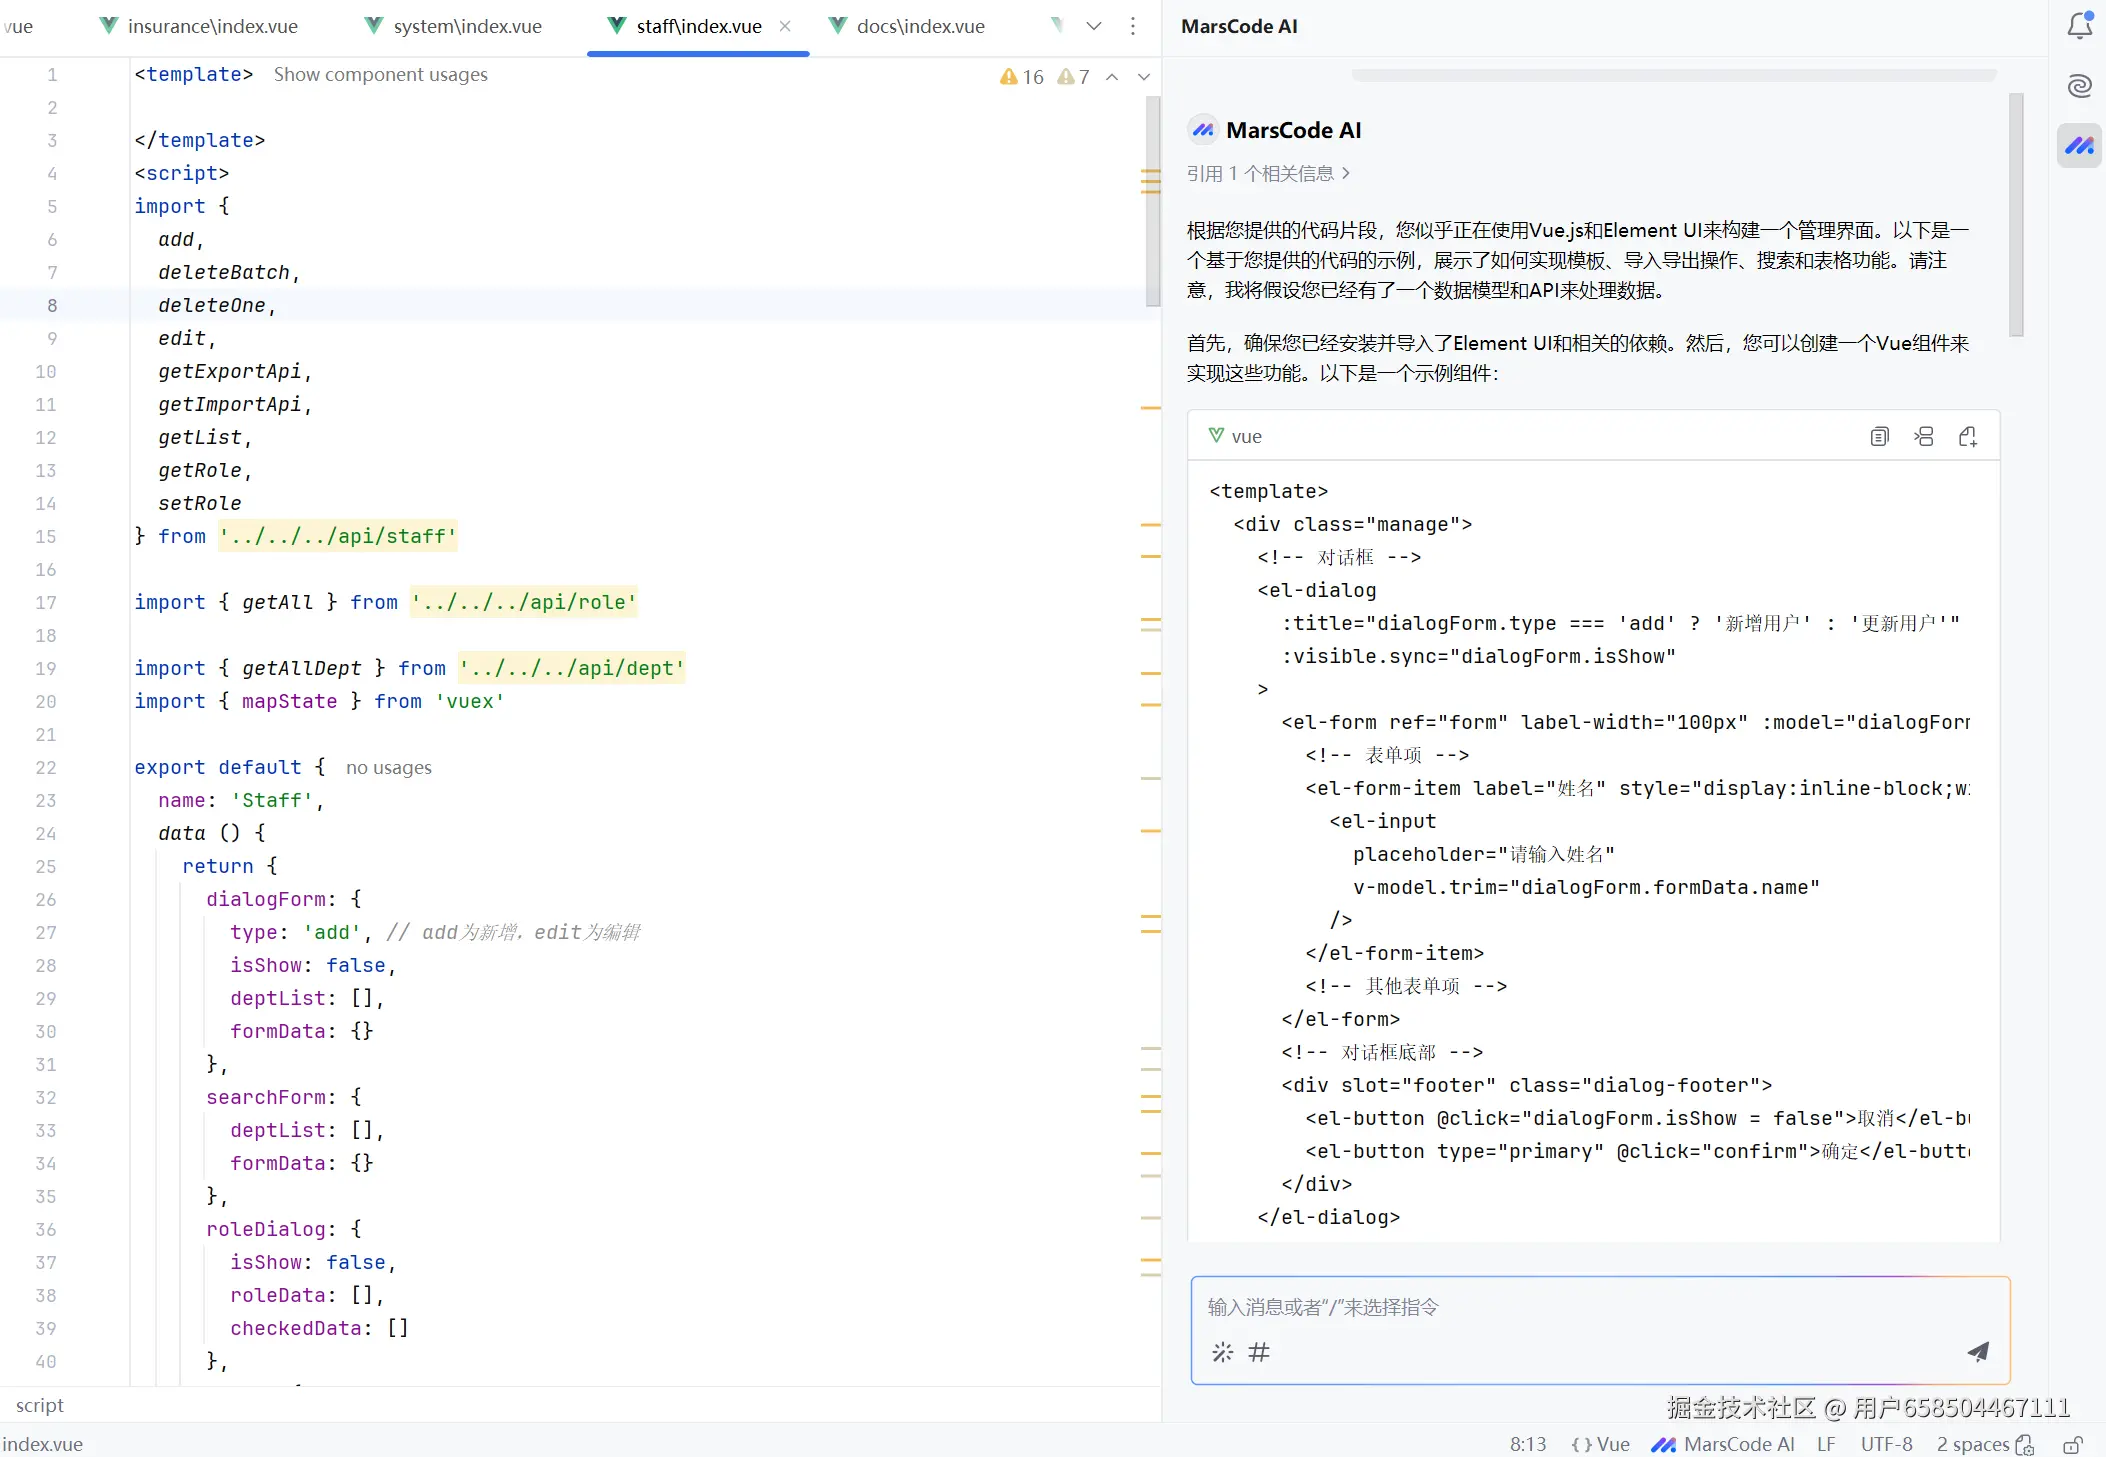Screen dimensions: 2106x1457
Task: Focus the chat message input field
Action: pyautogui.click(x=1580, y=1307)
